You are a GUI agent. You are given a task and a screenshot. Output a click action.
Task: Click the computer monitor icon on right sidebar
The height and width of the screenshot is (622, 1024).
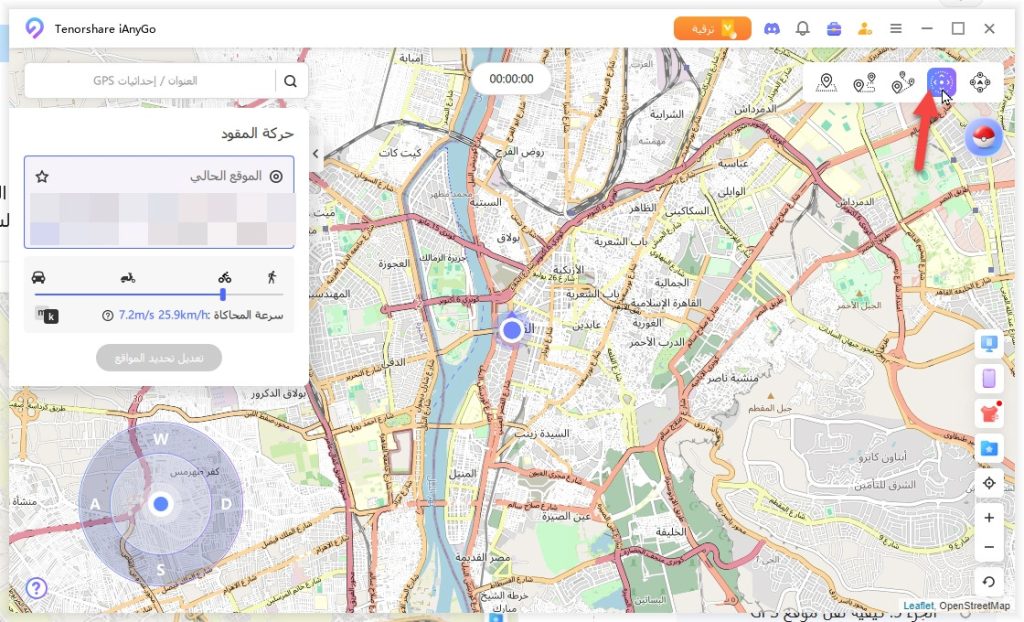click(x=989, y=344)
